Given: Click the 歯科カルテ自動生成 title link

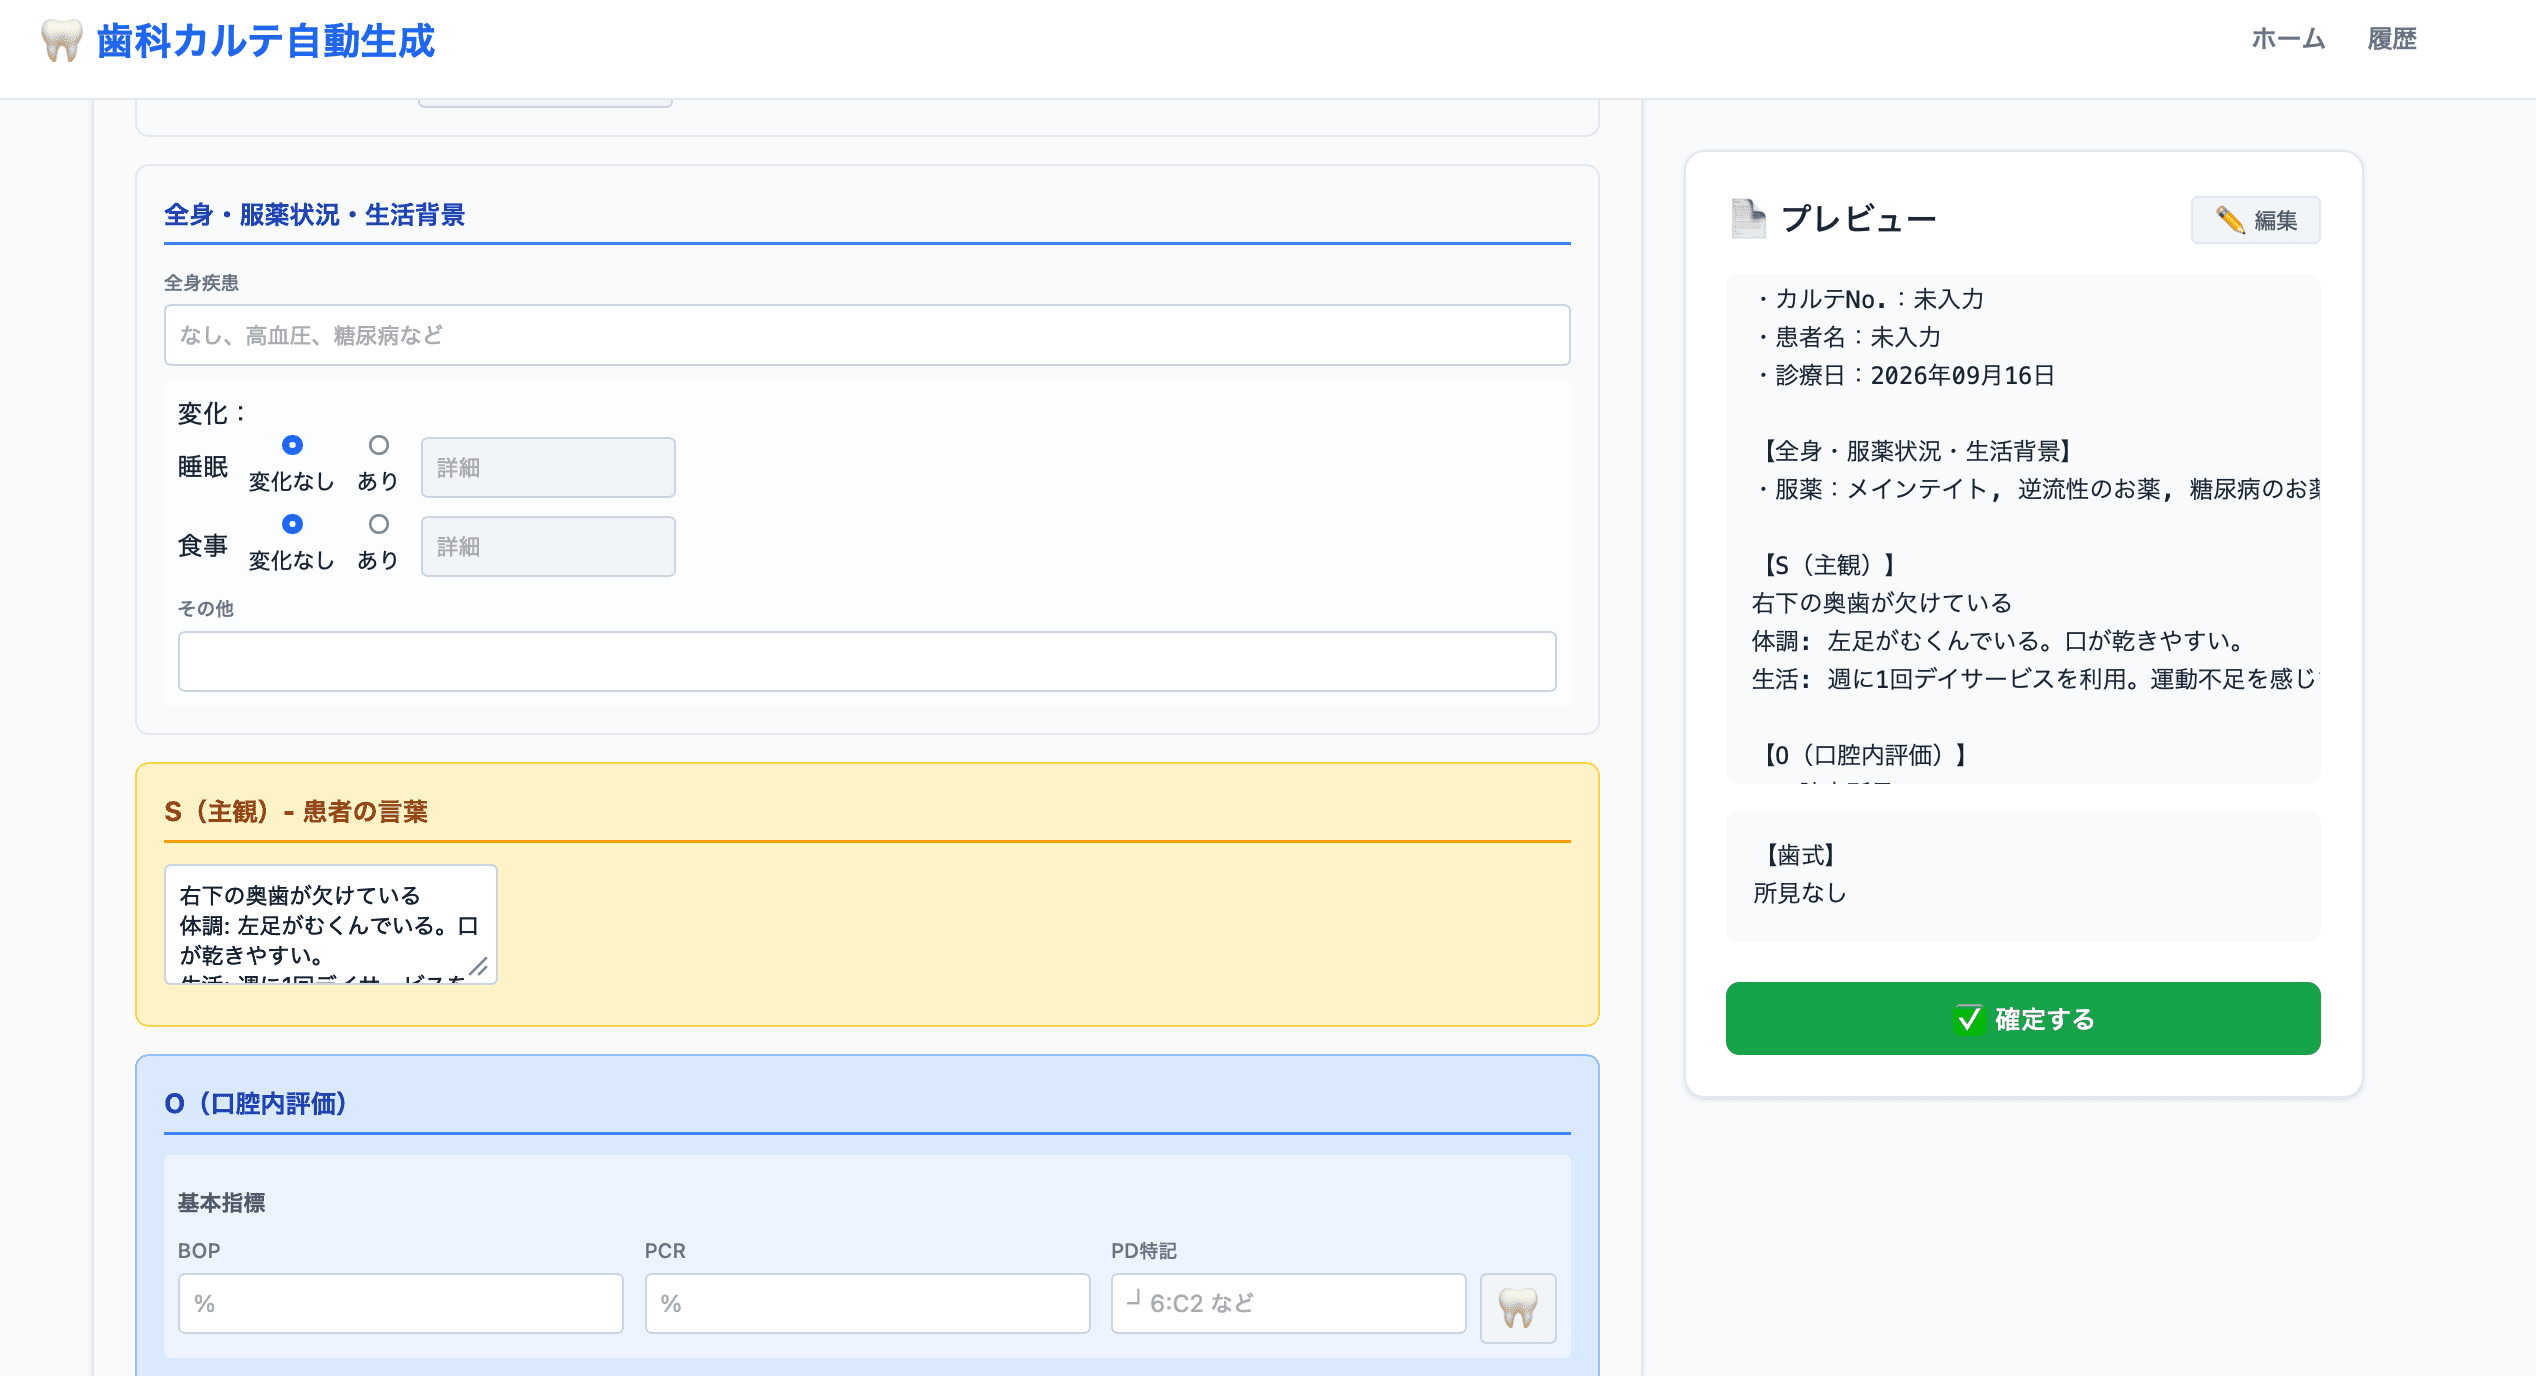Looking at the screenshot, I should click(266, 41).
